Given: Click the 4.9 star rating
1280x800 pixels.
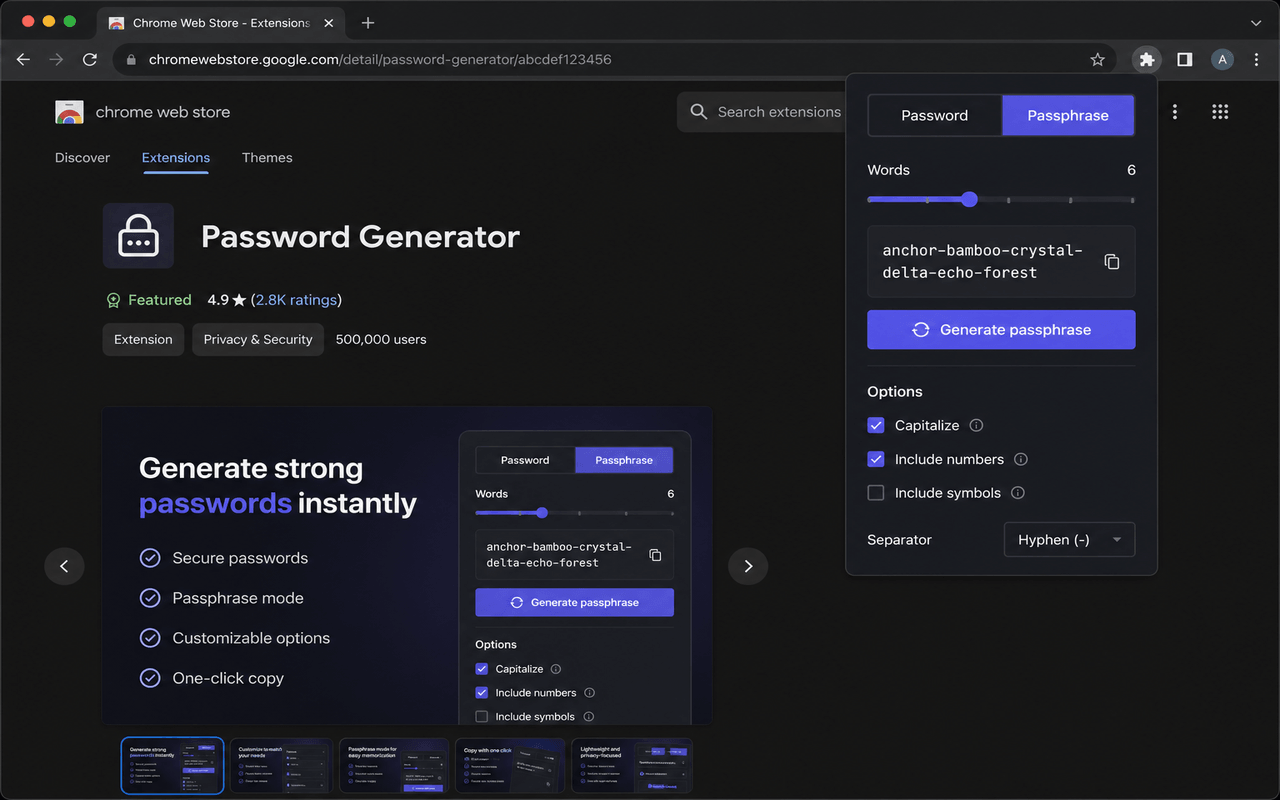Looking at the screenshot, I should point(226,300).
